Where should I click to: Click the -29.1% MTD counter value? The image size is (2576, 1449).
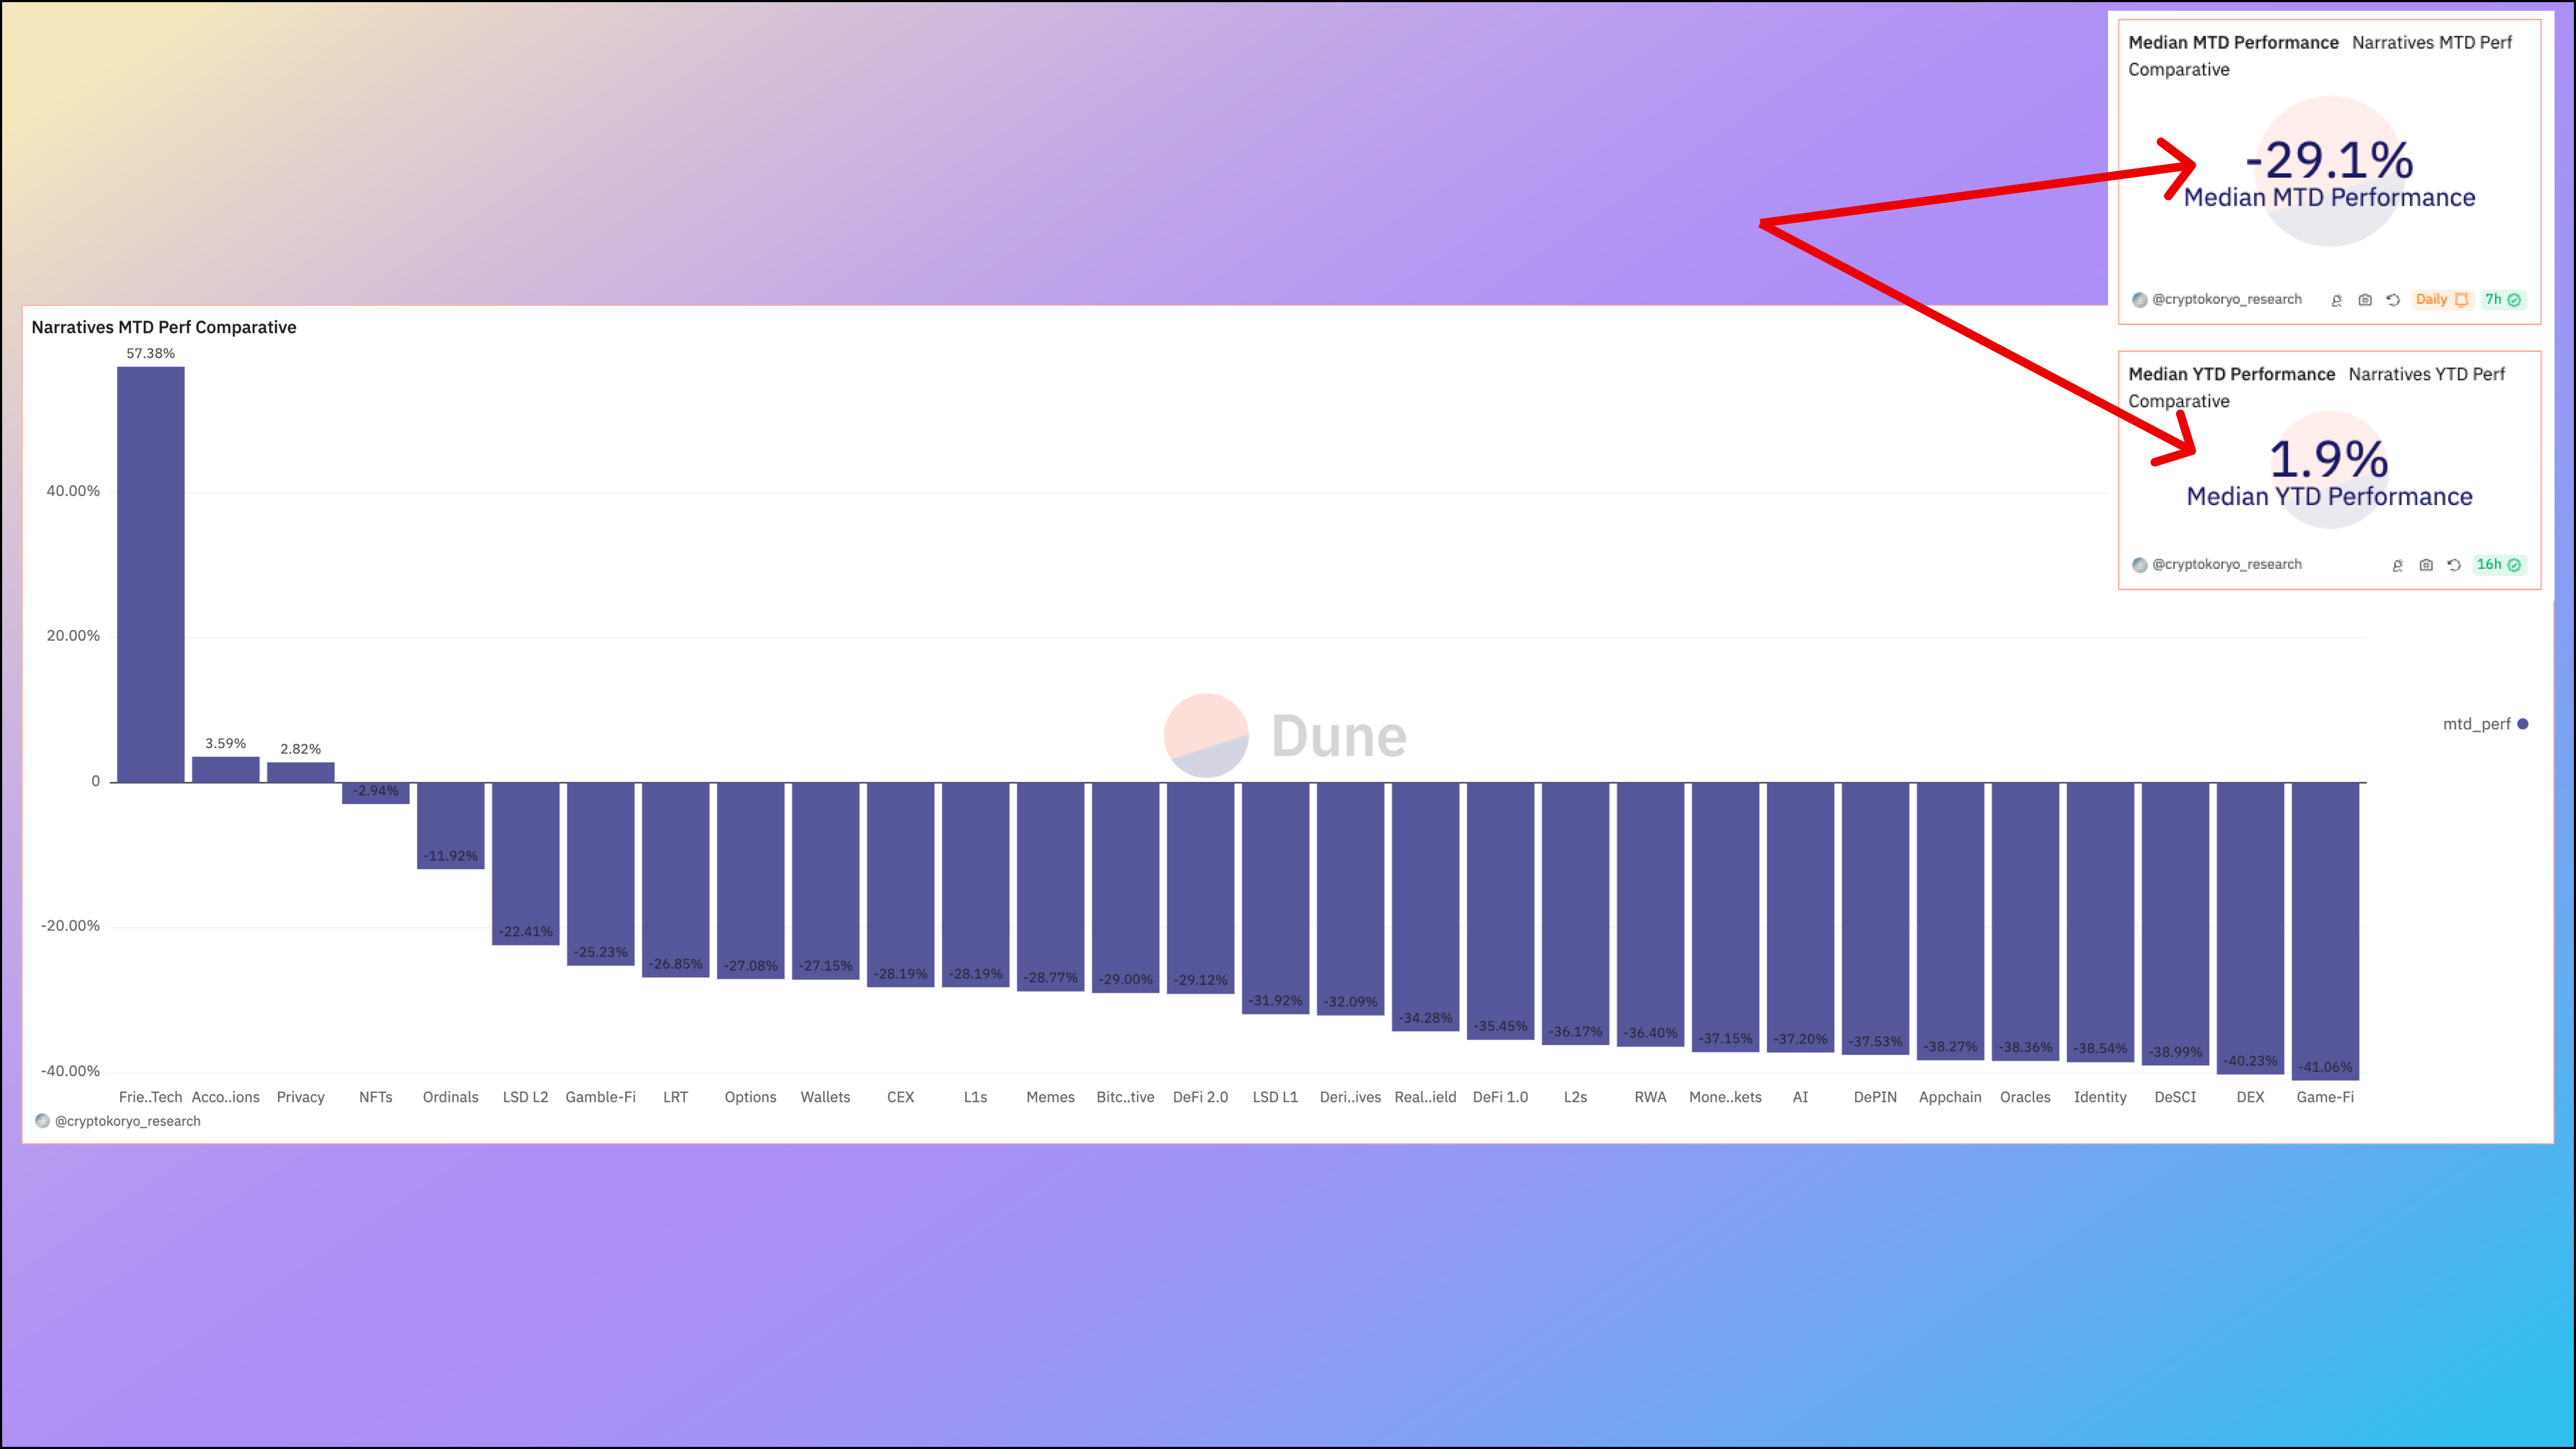(2329, 160)
